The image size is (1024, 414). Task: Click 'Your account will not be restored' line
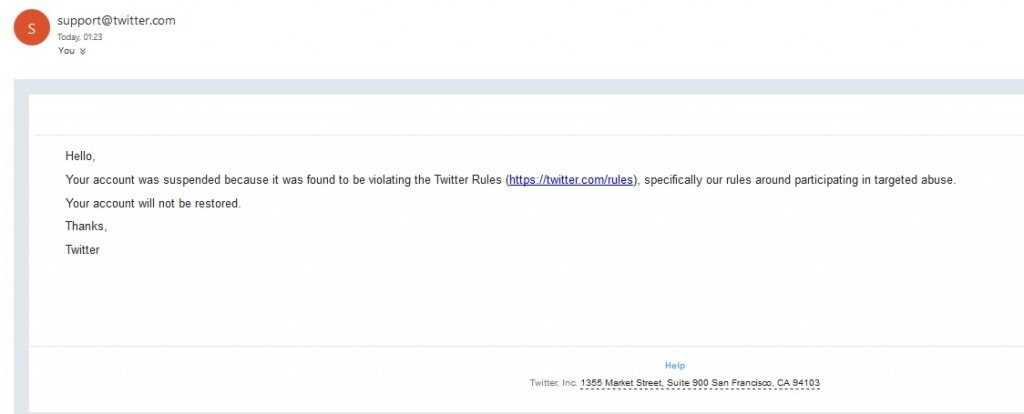[x=153, y=203]
